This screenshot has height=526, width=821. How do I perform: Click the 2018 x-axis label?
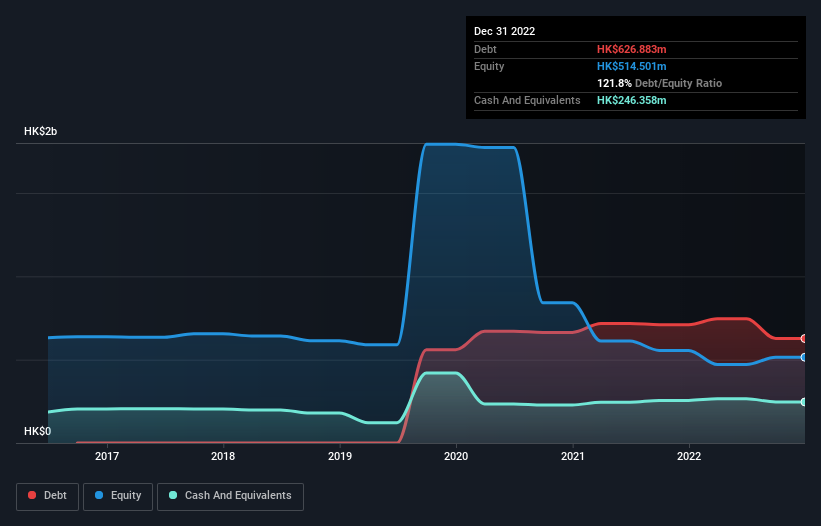tap(223, 456)
